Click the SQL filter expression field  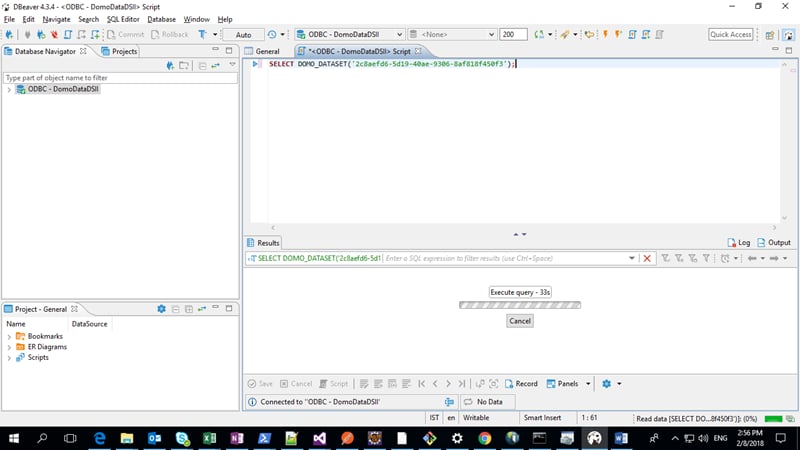[505, 258]
